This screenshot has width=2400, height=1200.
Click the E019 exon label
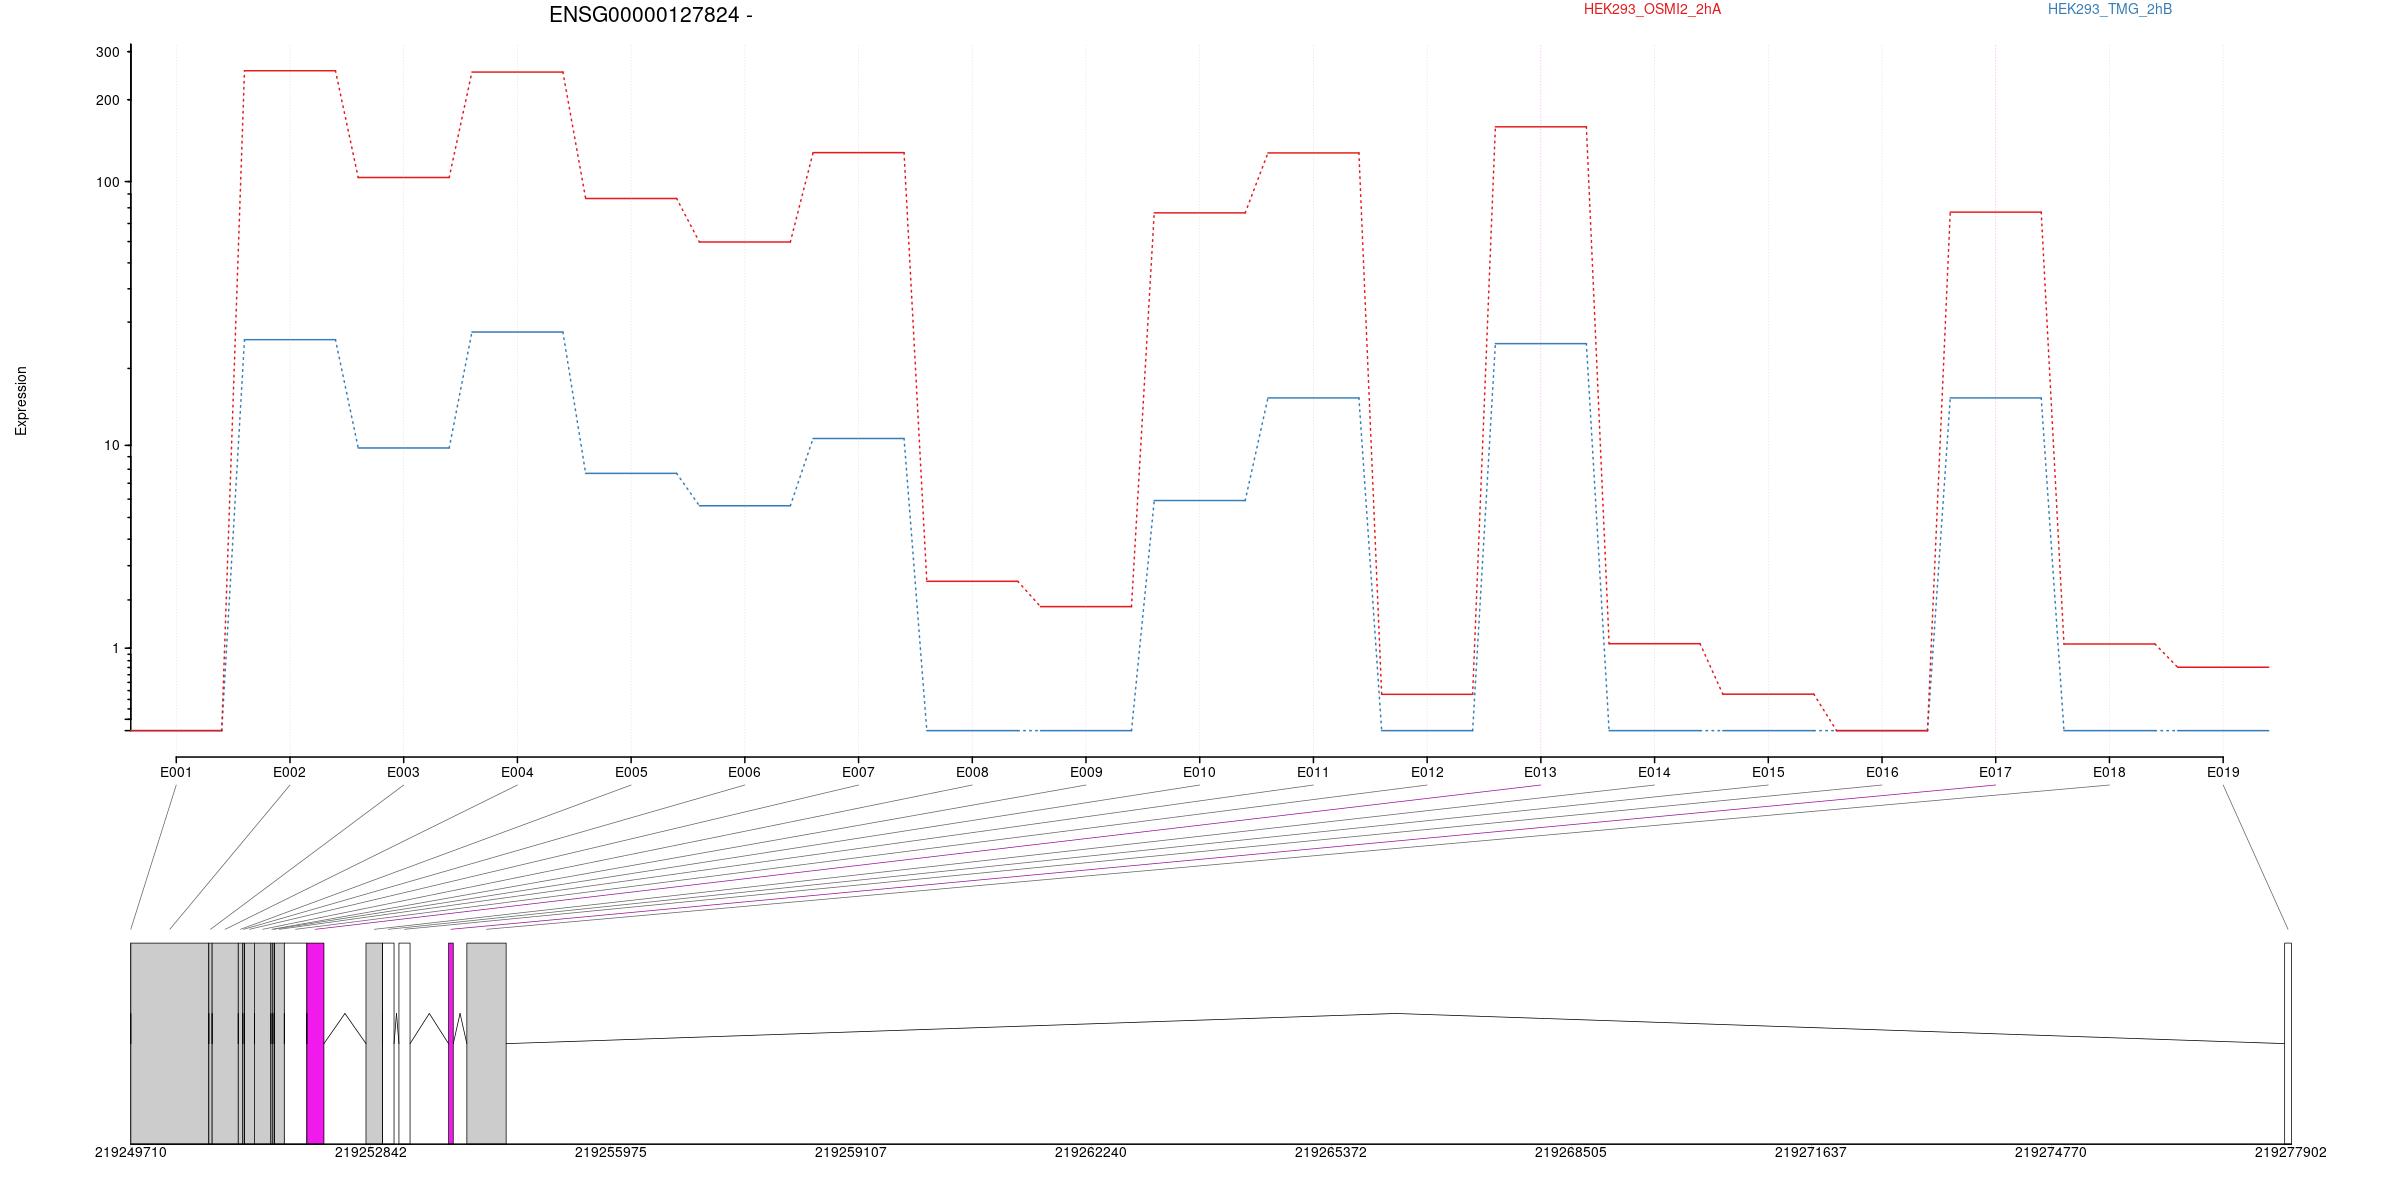2223,772
